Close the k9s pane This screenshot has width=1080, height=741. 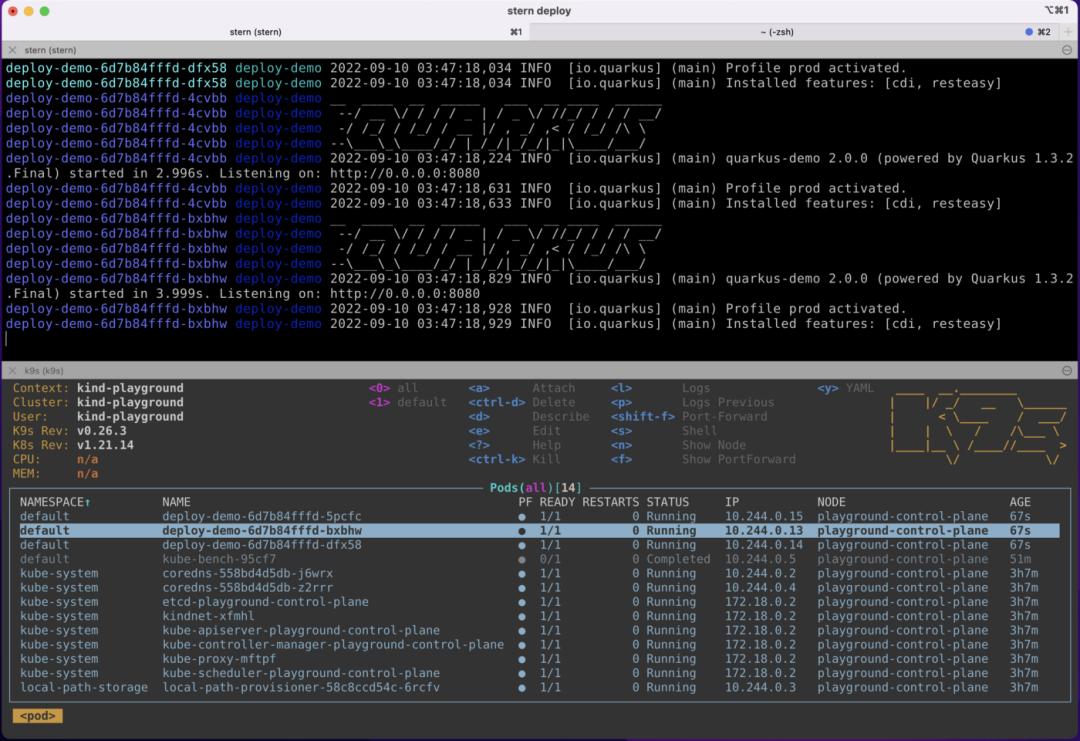click(12, 370)
